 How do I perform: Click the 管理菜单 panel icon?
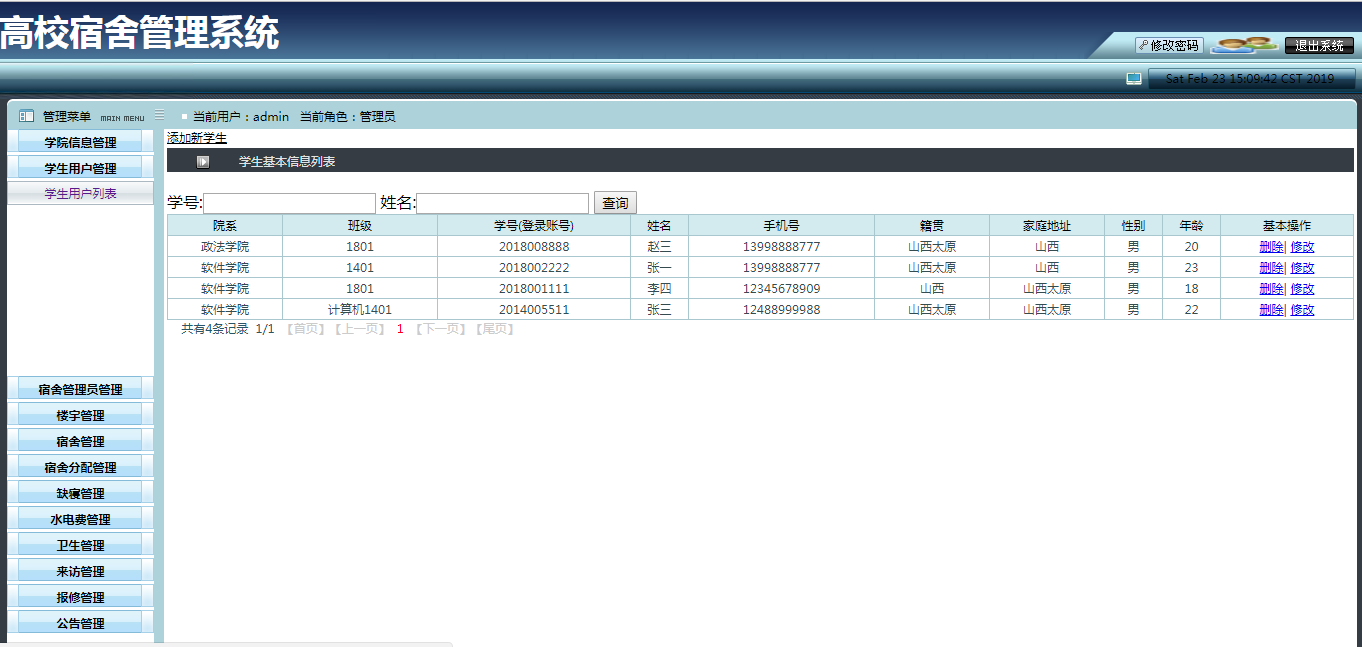(x=27, y=116)
